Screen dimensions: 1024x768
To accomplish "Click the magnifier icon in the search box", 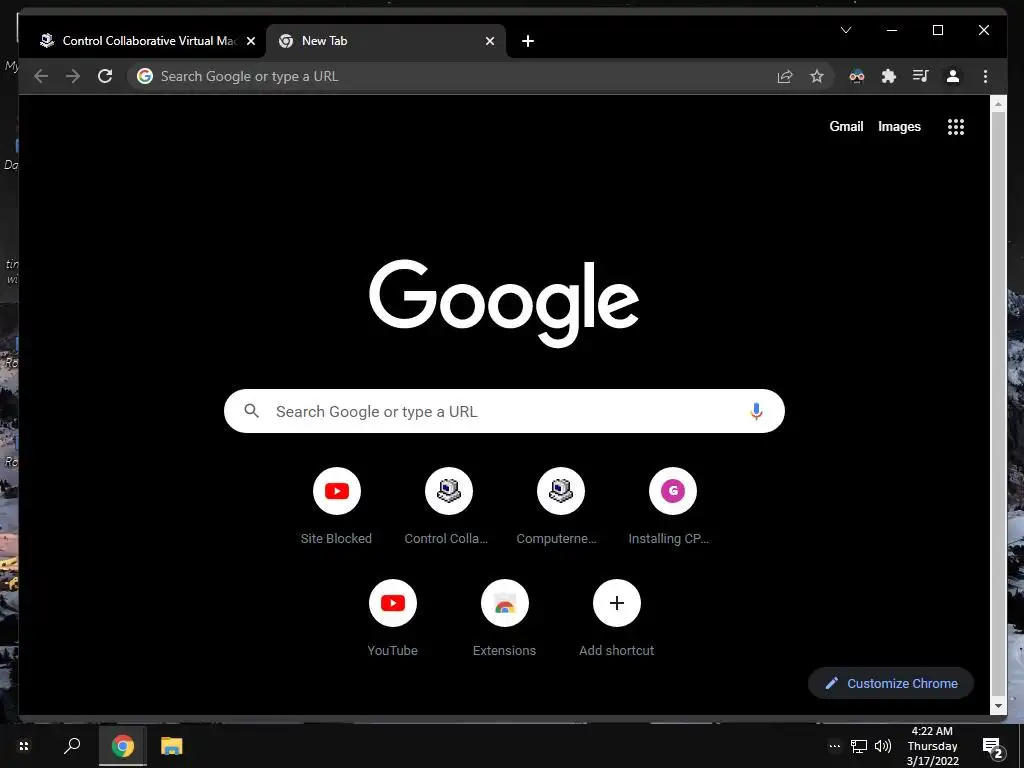I will (x=251, y=411).
